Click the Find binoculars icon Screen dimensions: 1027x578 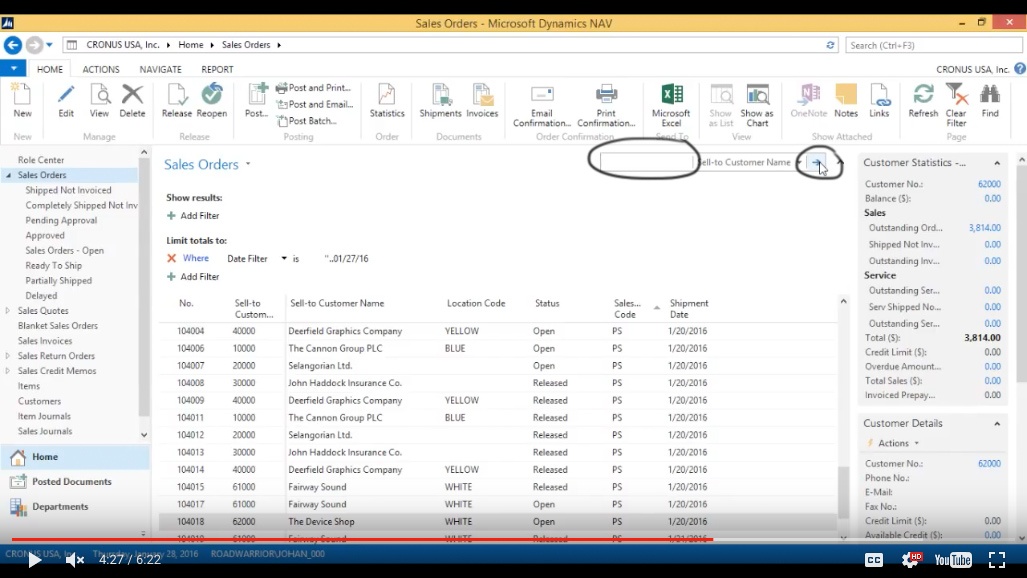(x=990, y=100)
